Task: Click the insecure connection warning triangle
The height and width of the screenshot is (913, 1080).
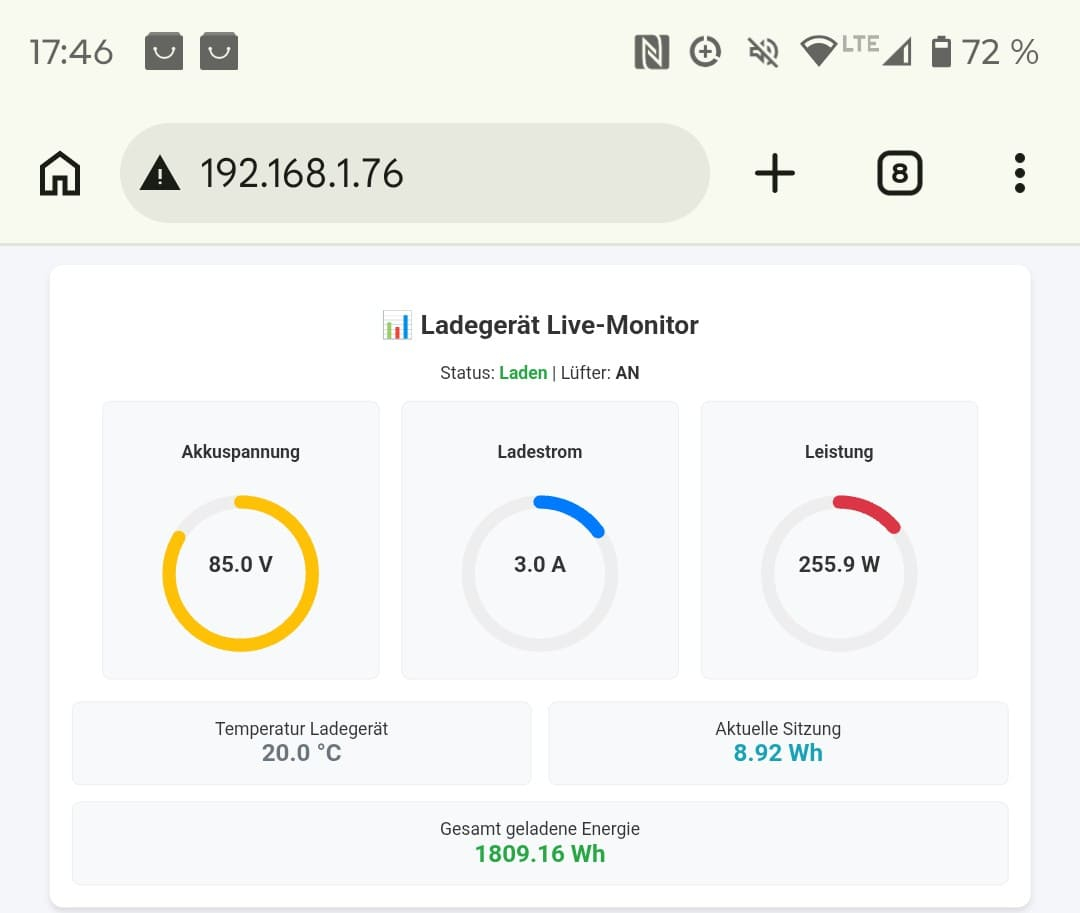Action: coord(160,173)
